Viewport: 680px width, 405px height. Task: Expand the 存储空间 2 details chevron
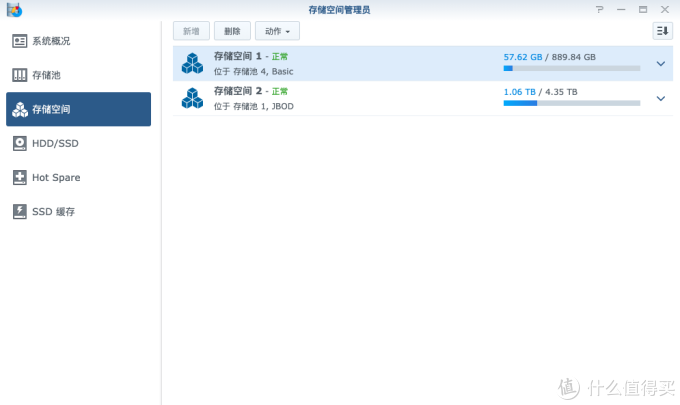pyautogui.click(x=660, y=98)
